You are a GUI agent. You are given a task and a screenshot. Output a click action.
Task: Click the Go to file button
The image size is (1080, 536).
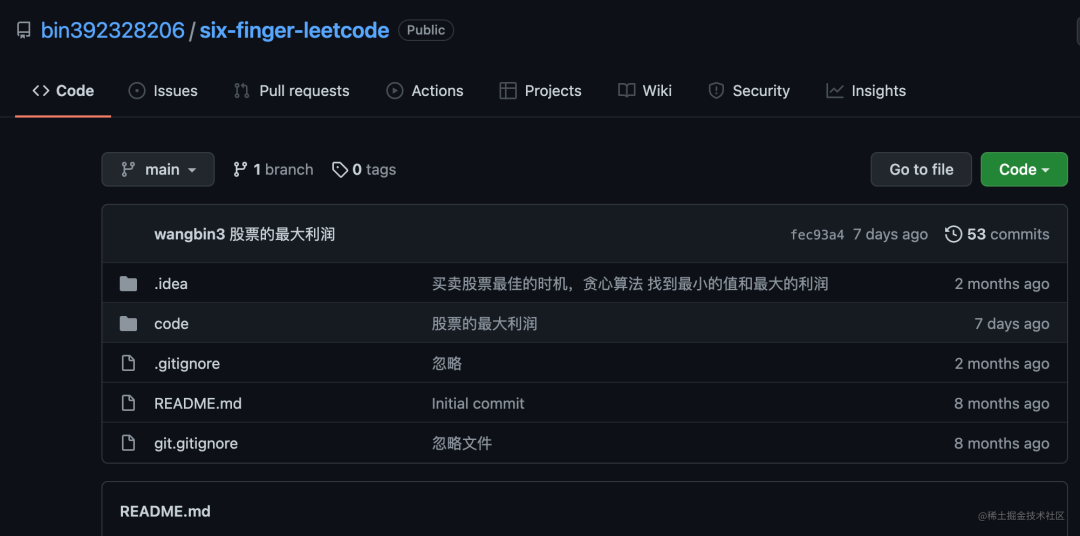click(921, 169)
